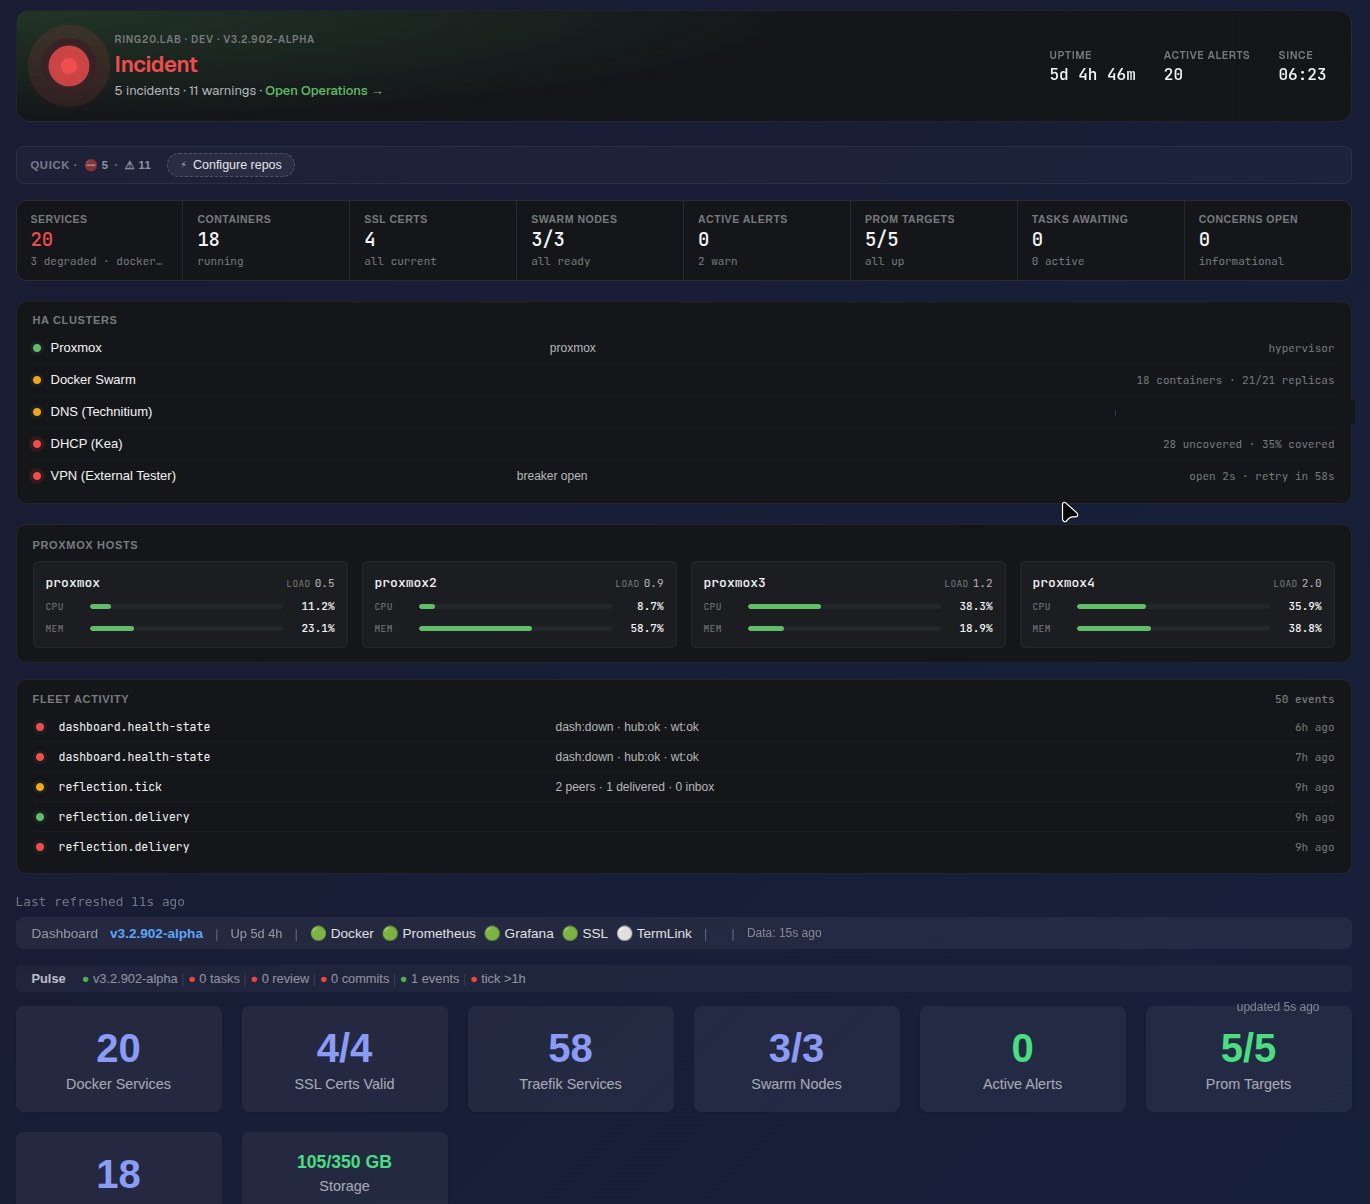Open the proxmox host card title
Viewport: 1370px width, 1204px height.
click(x=72, y=583)
